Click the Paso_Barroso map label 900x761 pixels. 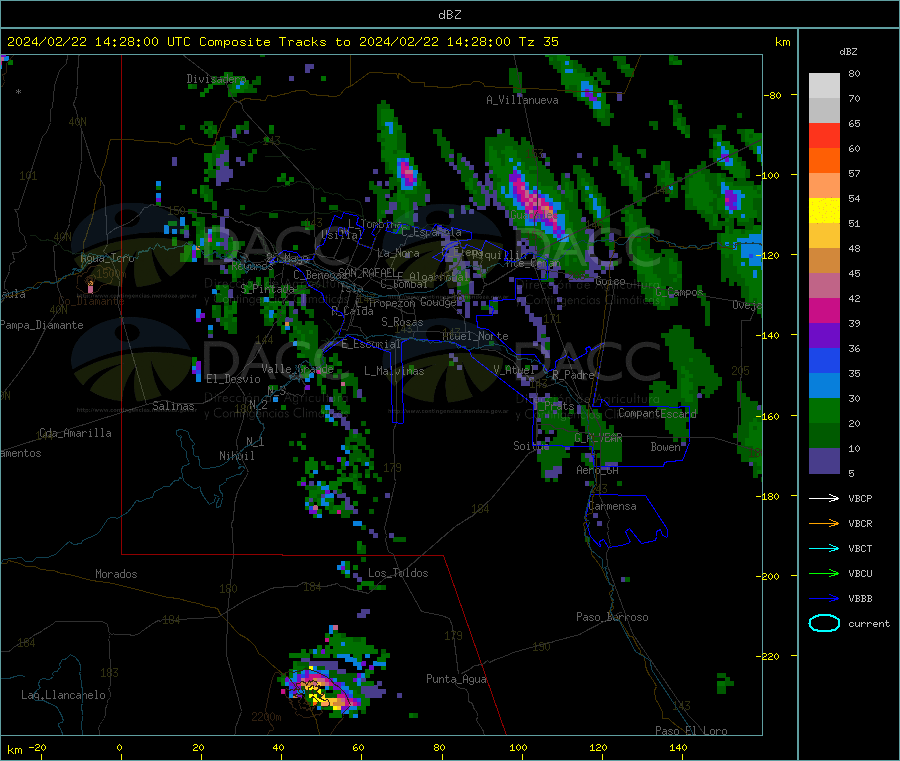612,617
